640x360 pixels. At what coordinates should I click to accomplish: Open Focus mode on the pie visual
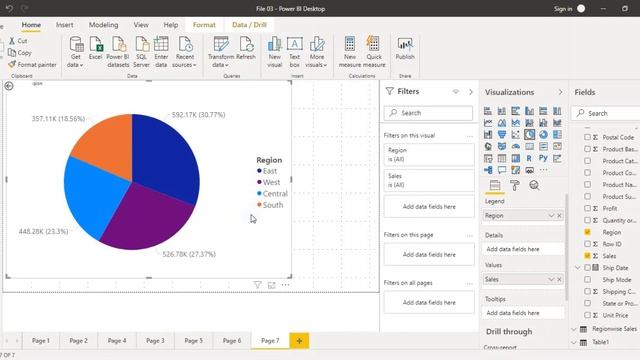click(x=271, y=285)
